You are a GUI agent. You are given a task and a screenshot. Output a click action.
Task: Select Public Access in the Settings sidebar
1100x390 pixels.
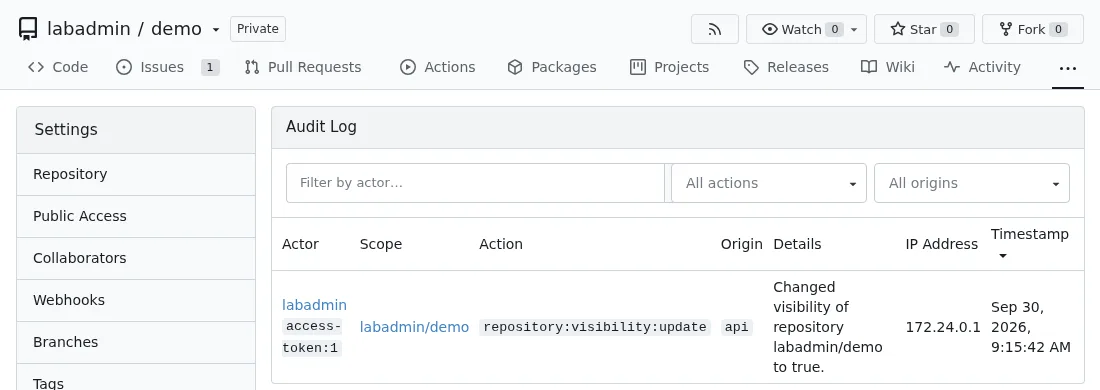click(x=136, y=216)
